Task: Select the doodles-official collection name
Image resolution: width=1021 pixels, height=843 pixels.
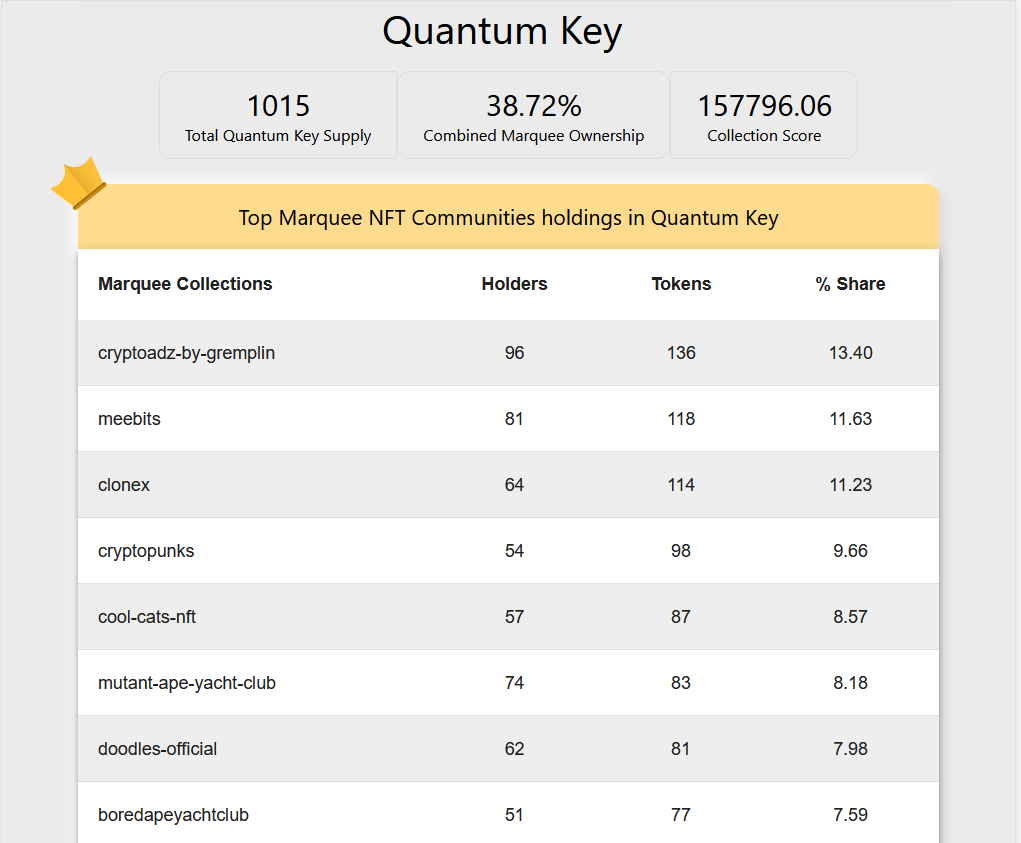Action: (x=158, y=749)
